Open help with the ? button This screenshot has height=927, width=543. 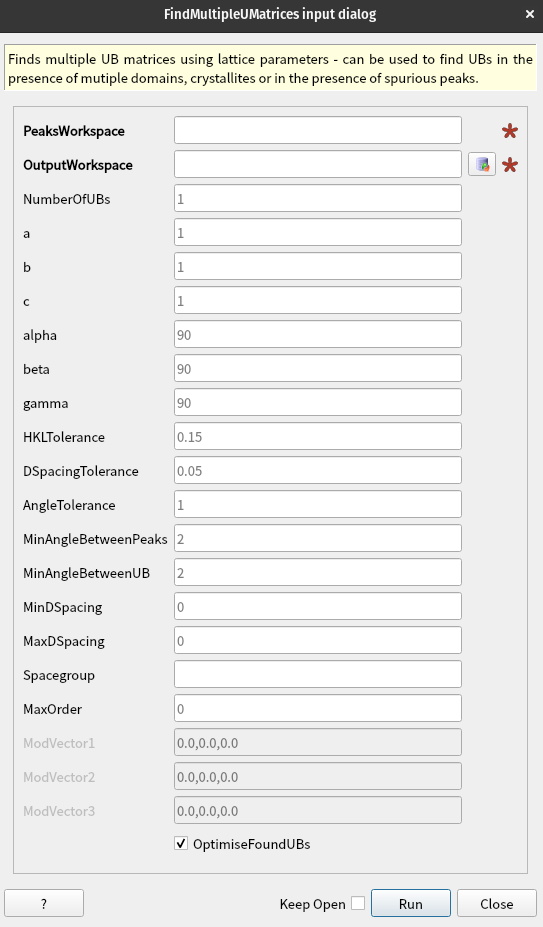click(x=44, y=903)
